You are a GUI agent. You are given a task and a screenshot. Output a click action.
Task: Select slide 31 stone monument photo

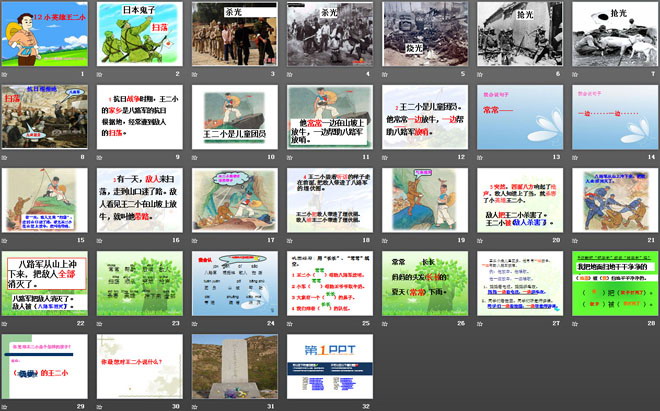(235, 366)
